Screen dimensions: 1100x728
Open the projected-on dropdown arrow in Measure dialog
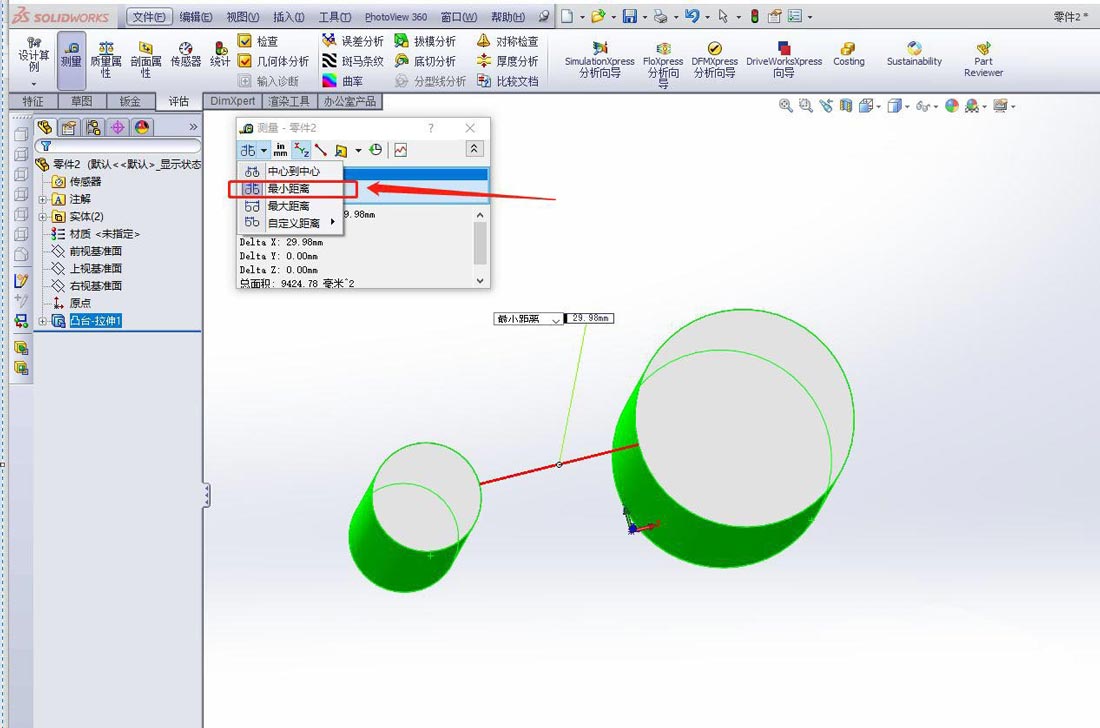(358, 150)
